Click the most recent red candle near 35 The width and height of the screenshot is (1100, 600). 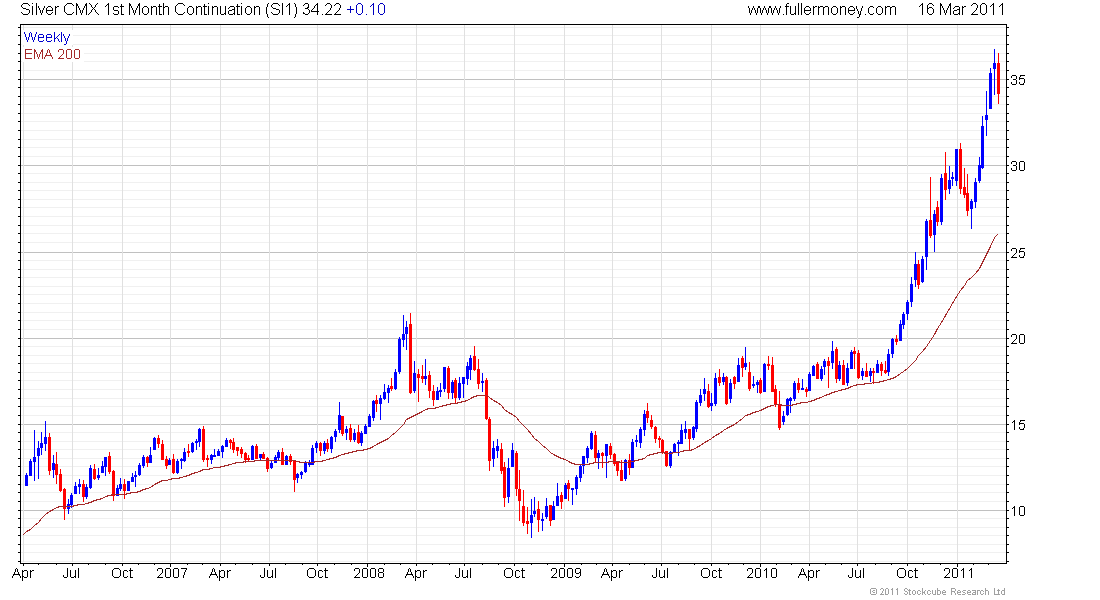click(998, 79)
